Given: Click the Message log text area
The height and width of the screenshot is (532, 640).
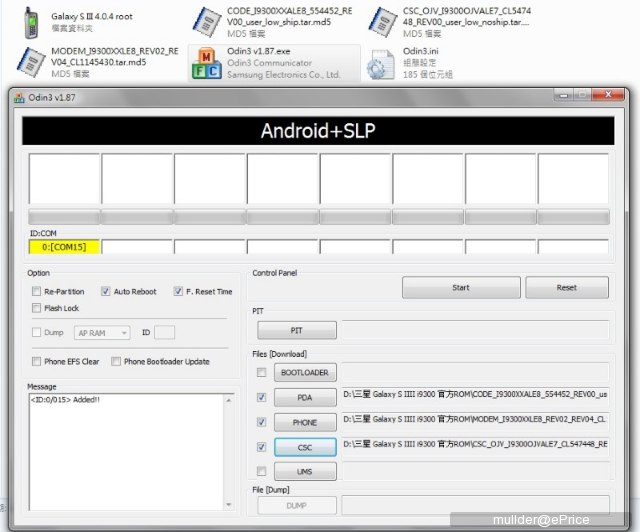Looking at the screenshot, I should pyautogui.click(x=127, y=452).
